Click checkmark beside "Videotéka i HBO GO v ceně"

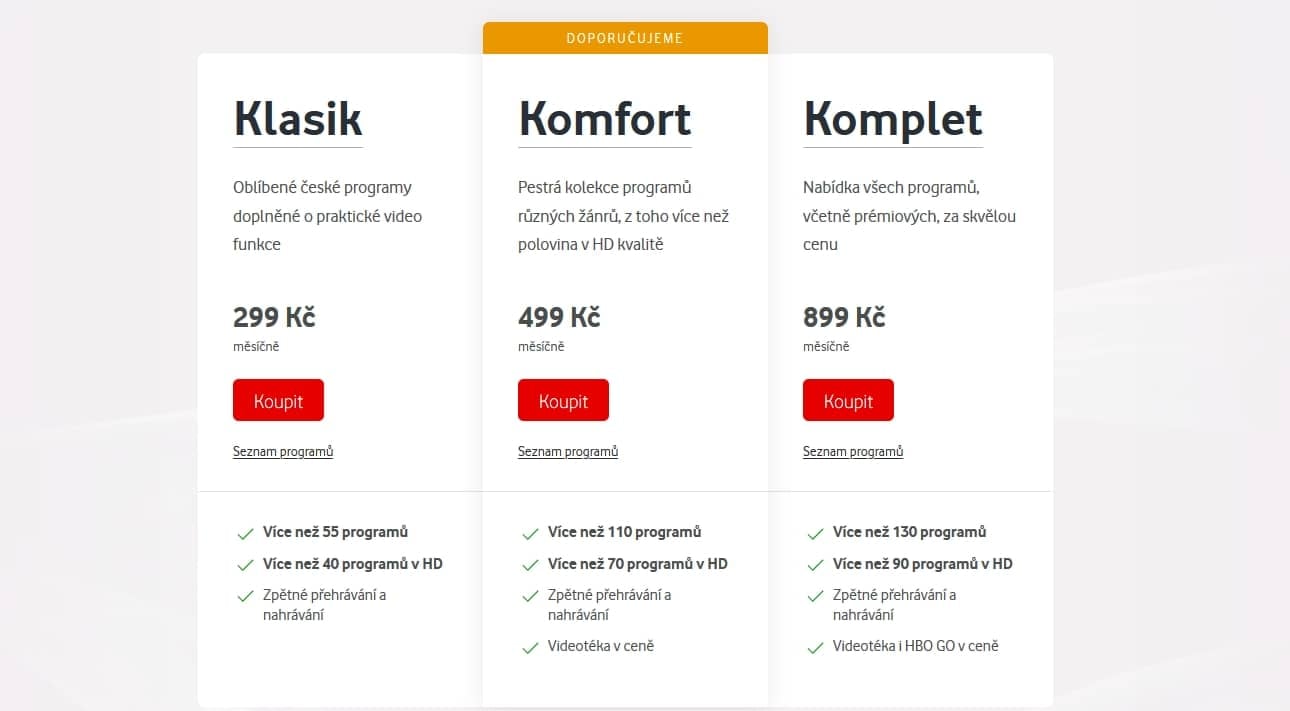point(816,646)
